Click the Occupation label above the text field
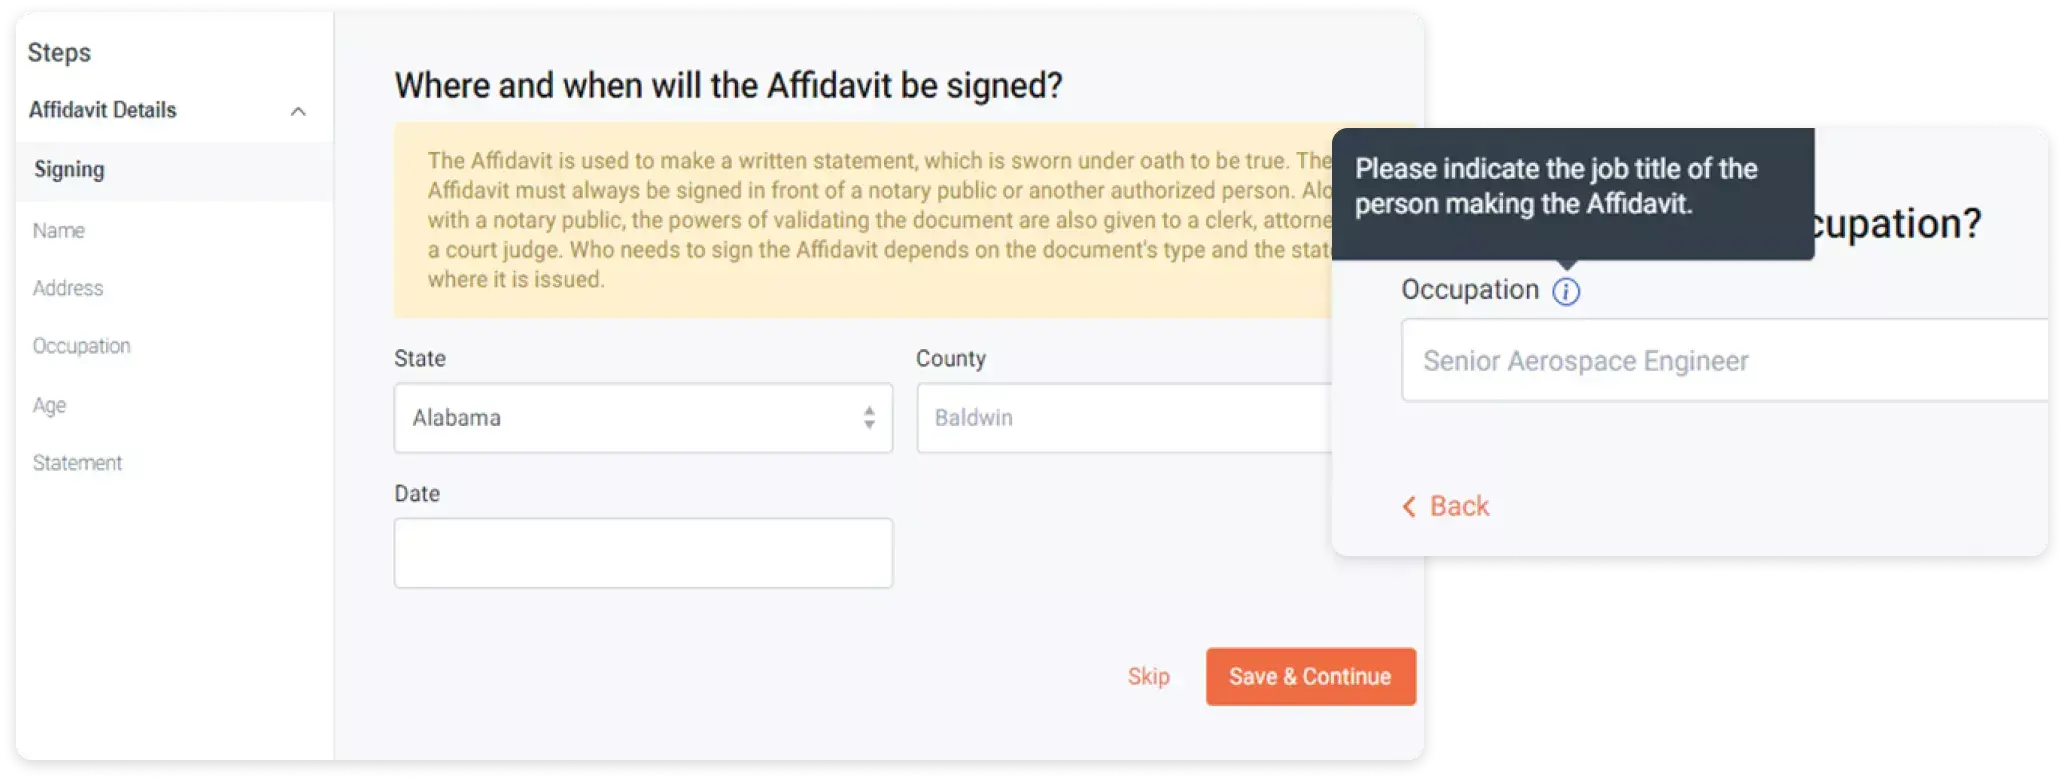The height and width of the screenshot is (780, 2064). point(1469,290)
